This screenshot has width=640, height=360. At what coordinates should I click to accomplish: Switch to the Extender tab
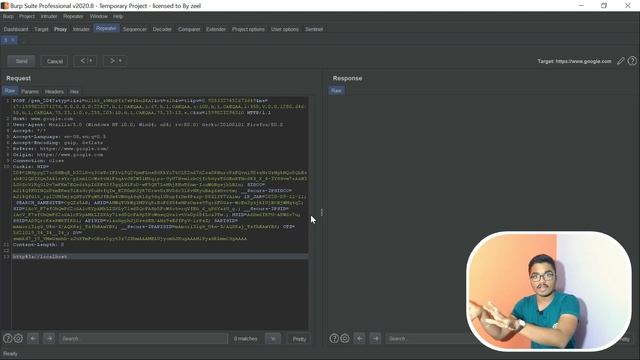coord(216,29)
